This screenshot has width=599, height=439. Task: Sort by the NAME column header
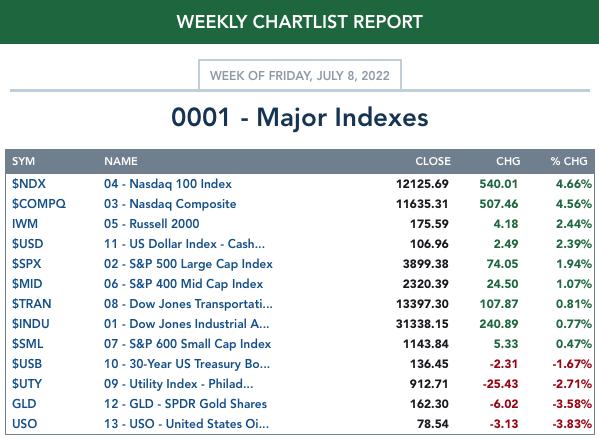click(x=121, y=161)
